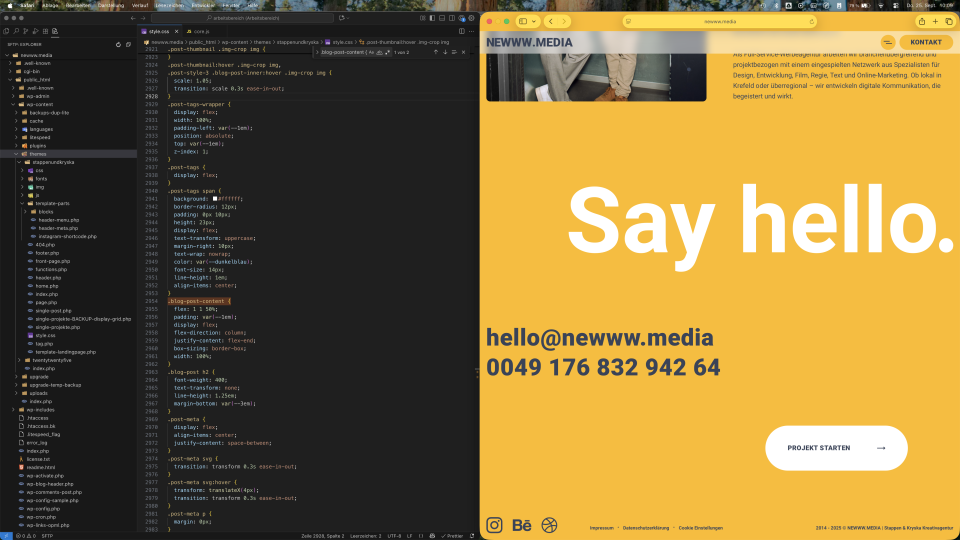Jump to previous find match
This screenshot has width=960, height=540.
tap(436, 53)
